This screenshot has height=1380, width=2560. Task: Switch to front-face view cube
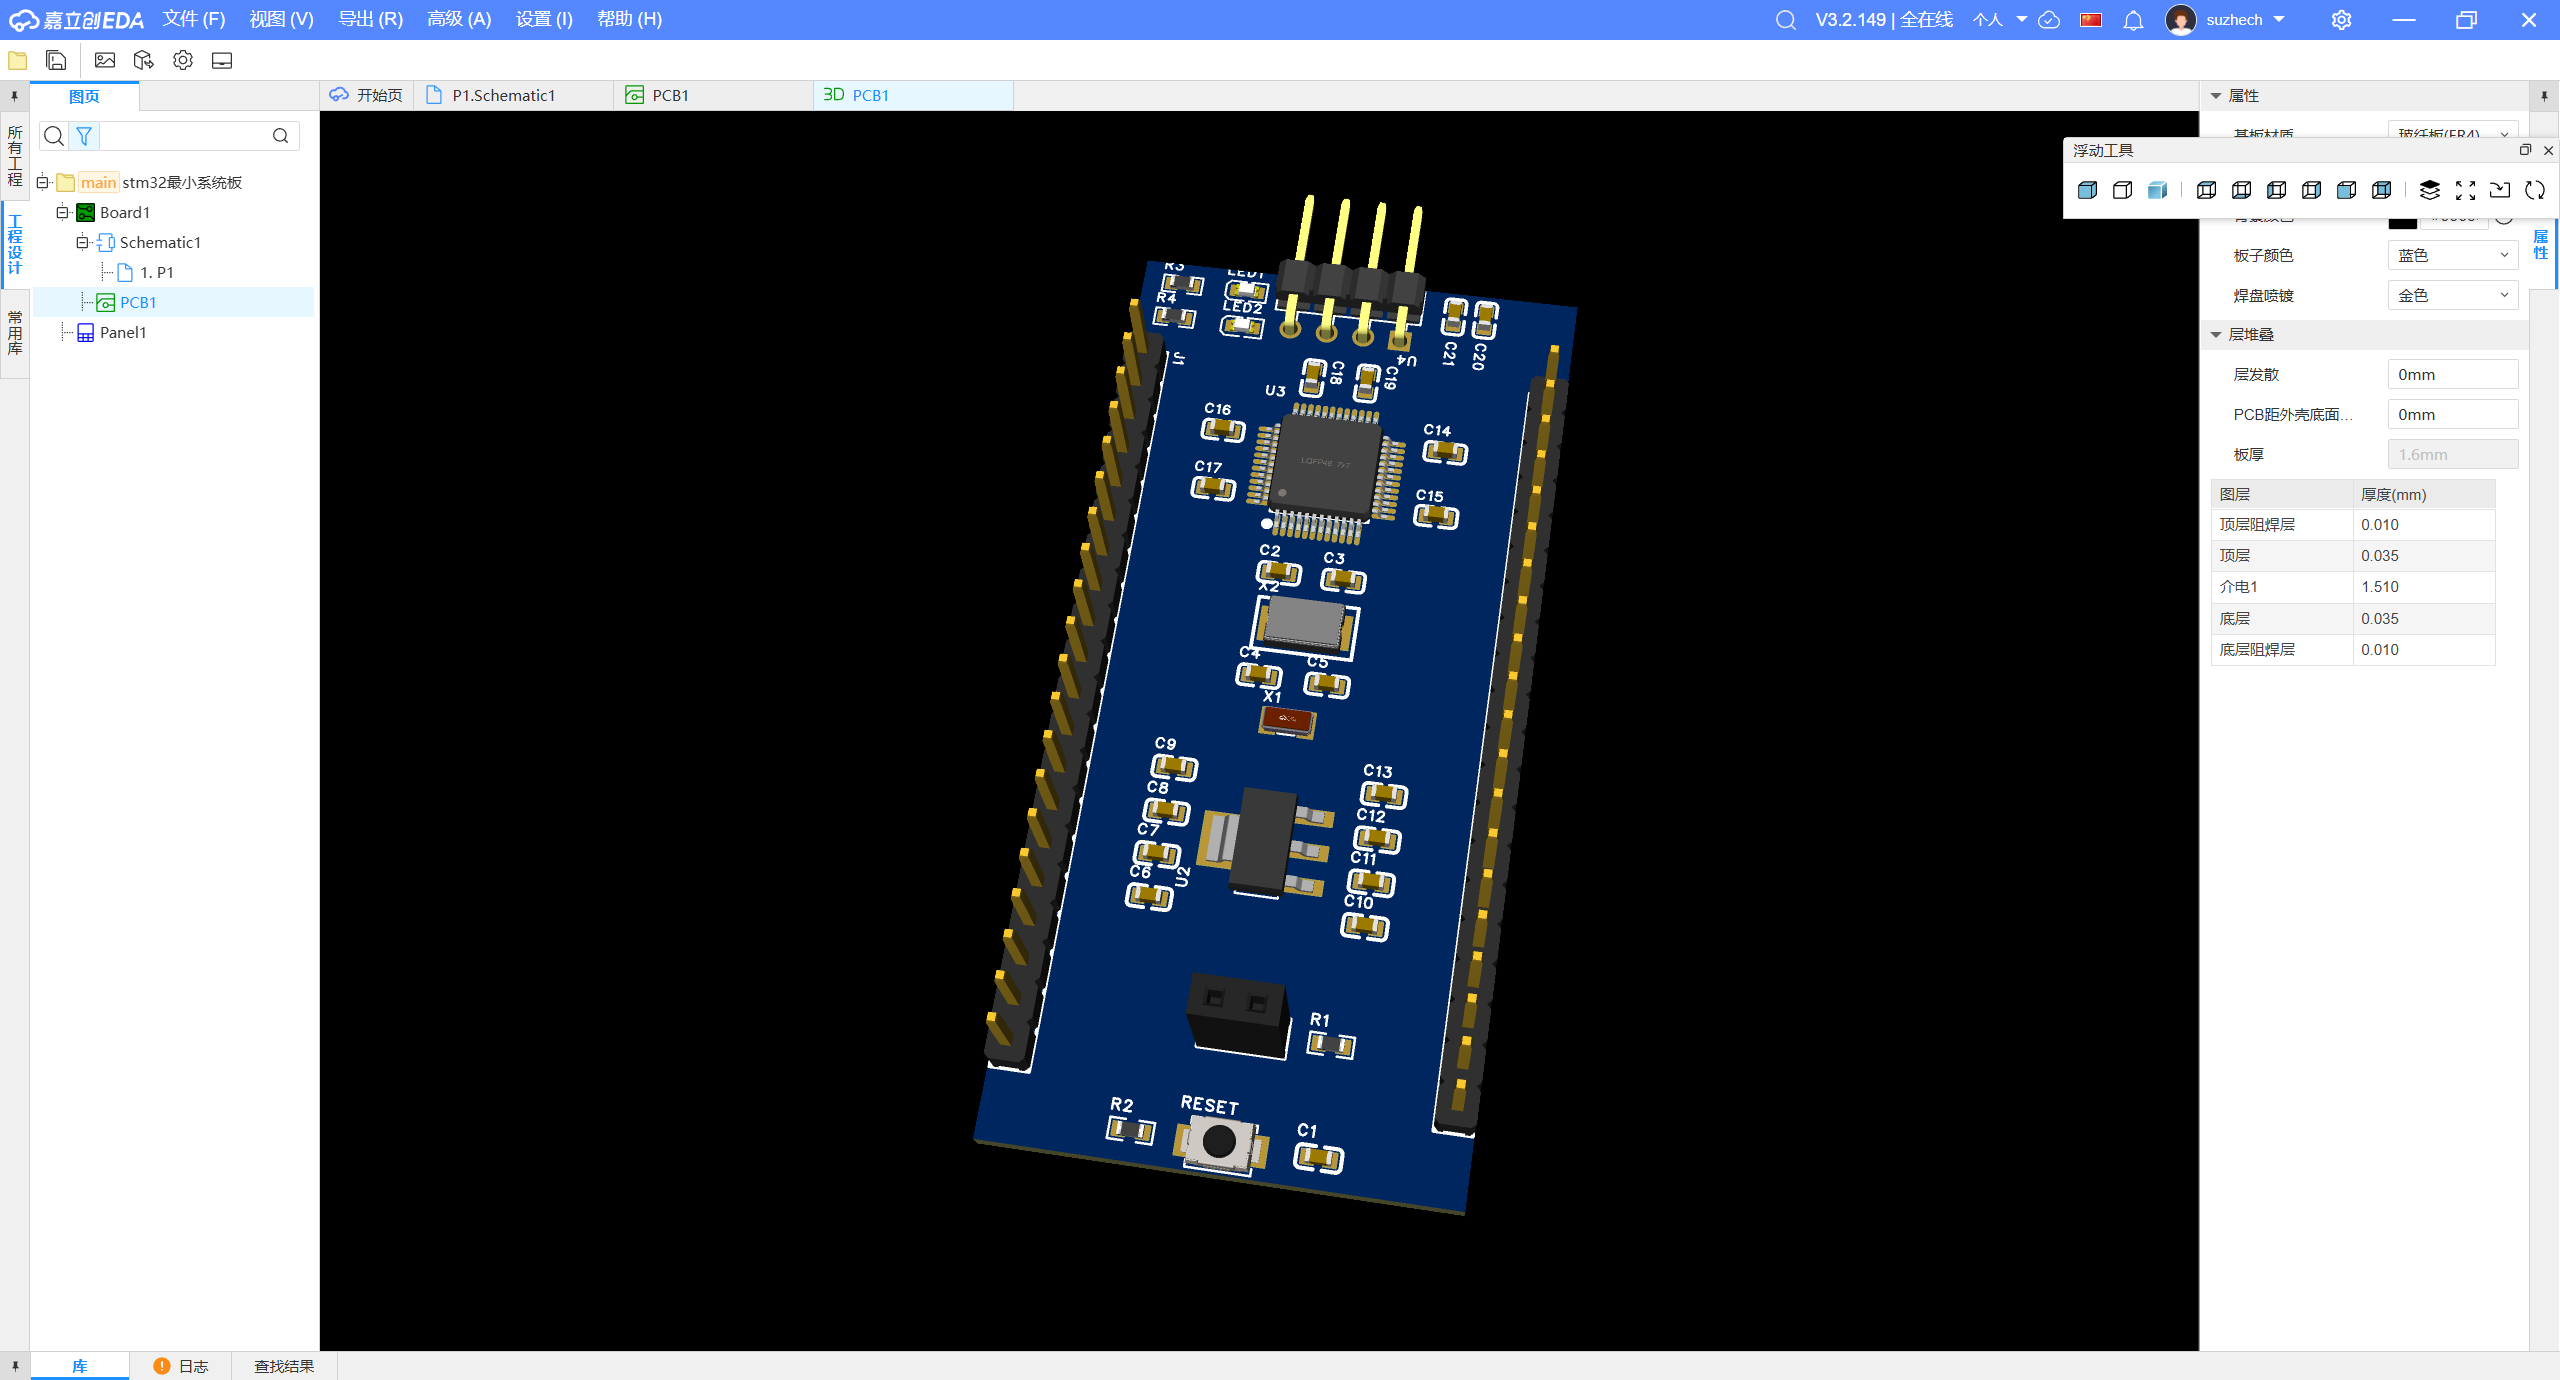click(x=2346, y=190)
